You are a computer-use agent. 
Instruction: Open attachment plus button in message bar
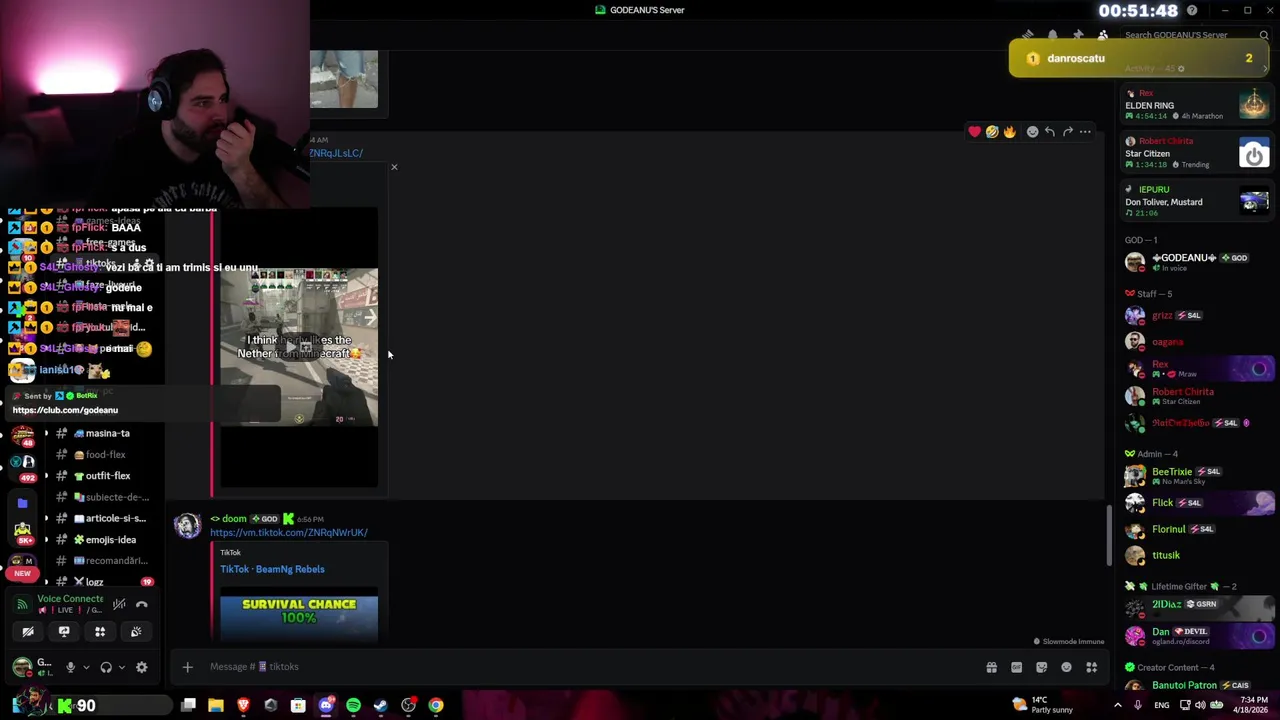187,667
